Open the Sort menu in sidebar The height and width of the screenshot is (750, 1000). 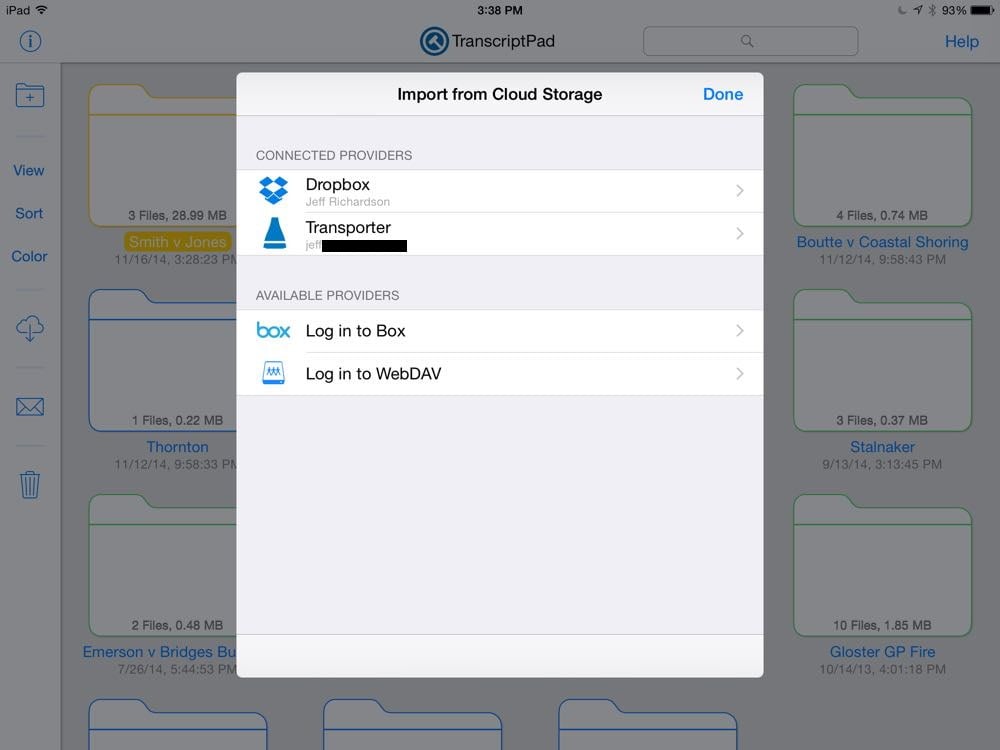tap(29, 214)
